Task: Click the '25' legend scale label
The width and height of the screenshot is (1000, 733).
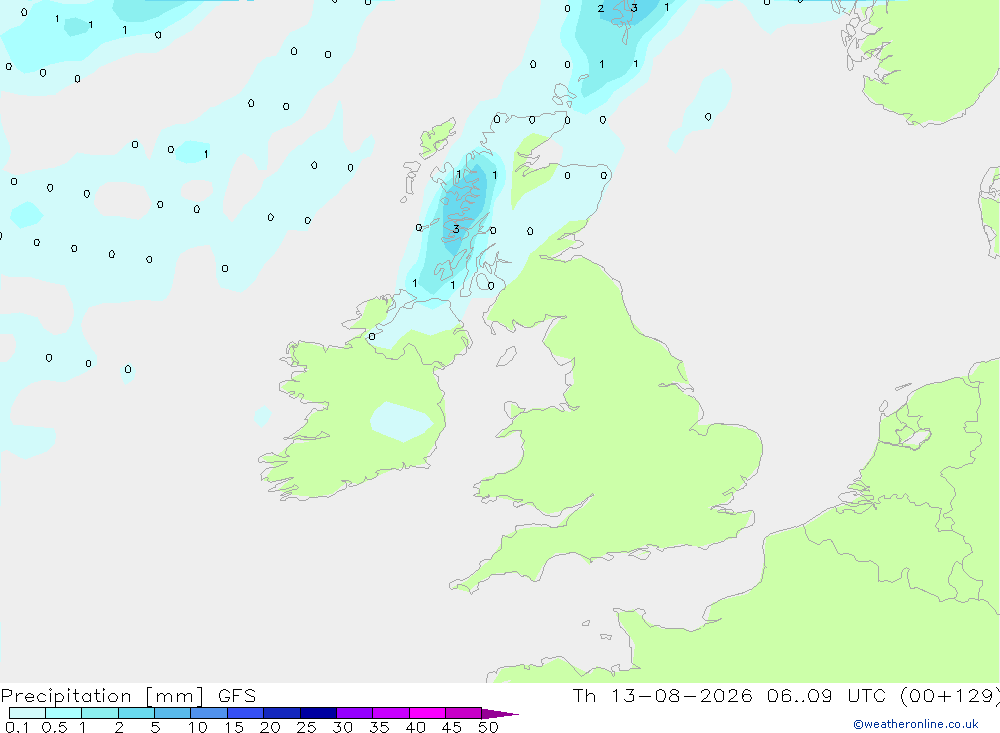Action: coord(306,727)
